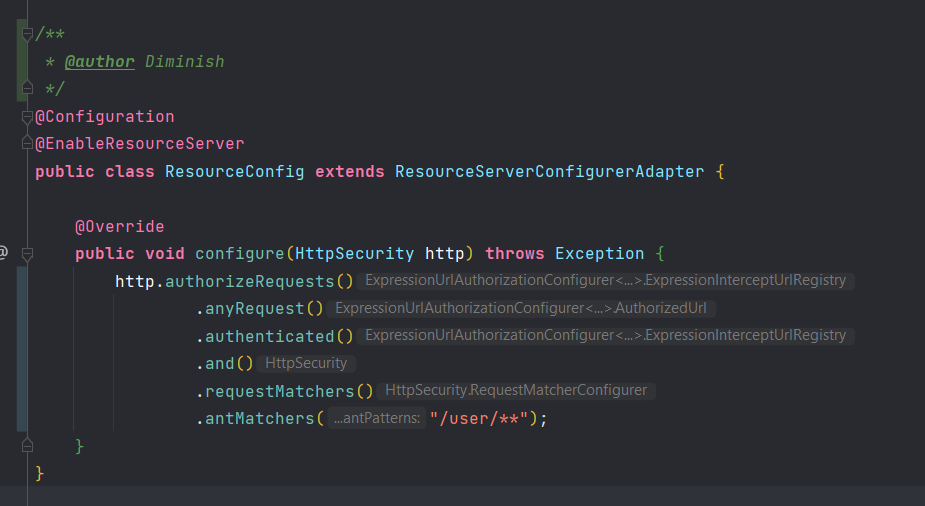This screenshot has width=925, height=506.
Task: Click the HttpSecurity parameter type in configure
Action: [354, 254]
